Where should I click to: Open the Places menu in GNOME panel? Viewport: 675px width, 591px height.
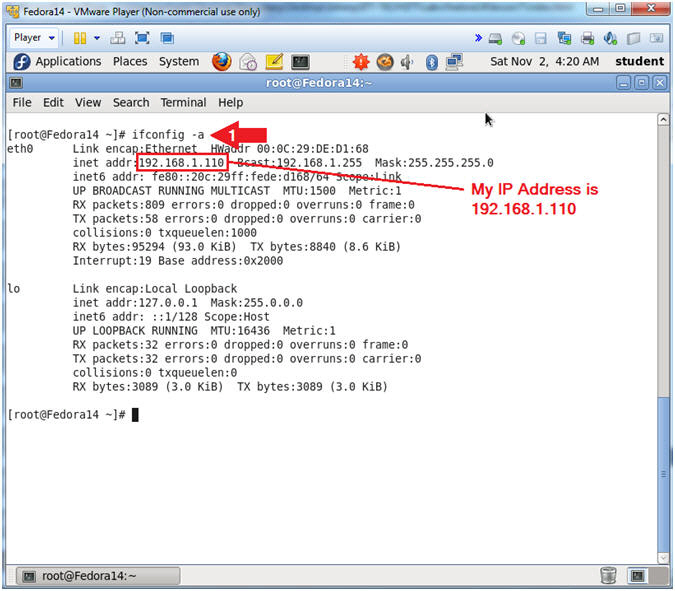tap(130, 62)
